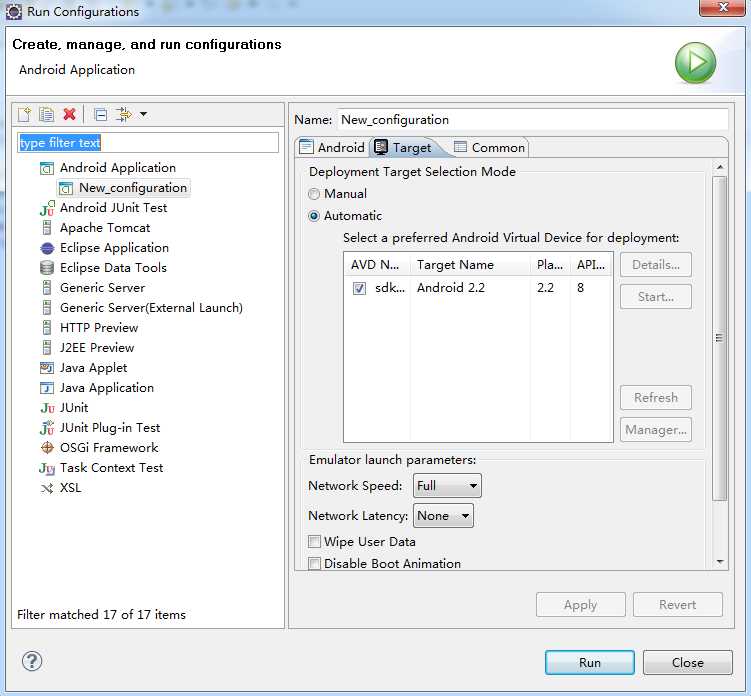
Task: Select the Java Application tree item label
Action: pyautogui.click(x=107, y=388)
